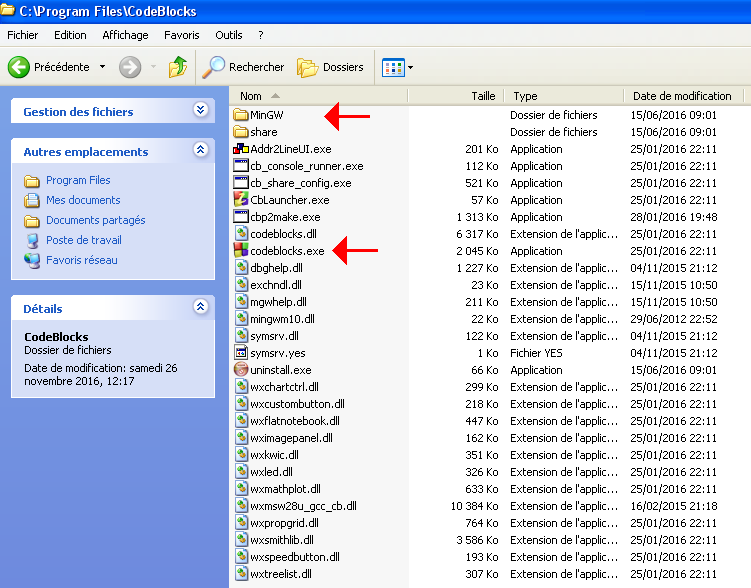Click the codeblocks.dll file icon
751x588 pixels.
pyautogui.click(x=241, y=234)
